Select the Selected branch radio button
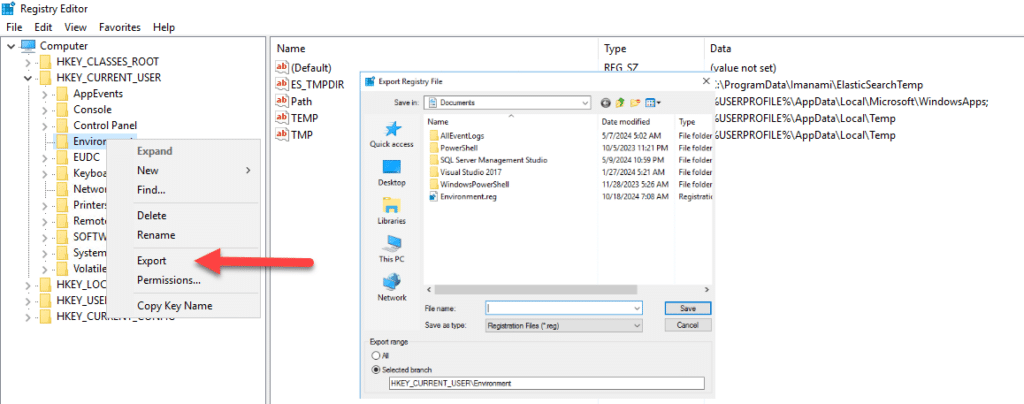Image resolution: width=1024 pixels, height=404 pixels. (375, 369)
